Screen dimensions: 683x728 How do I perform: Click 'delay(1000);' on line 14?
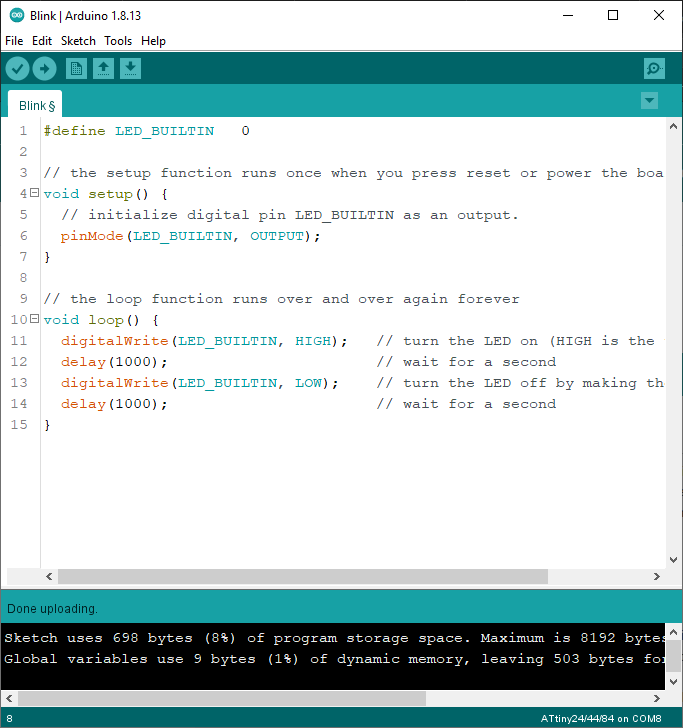[114, 404]
